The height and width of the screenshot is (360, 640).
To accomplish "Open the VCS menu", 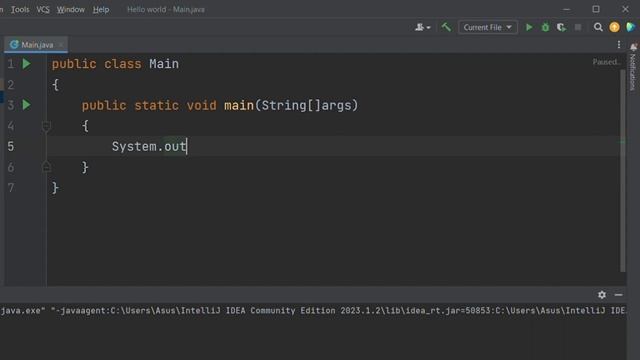I will (43, 9).
